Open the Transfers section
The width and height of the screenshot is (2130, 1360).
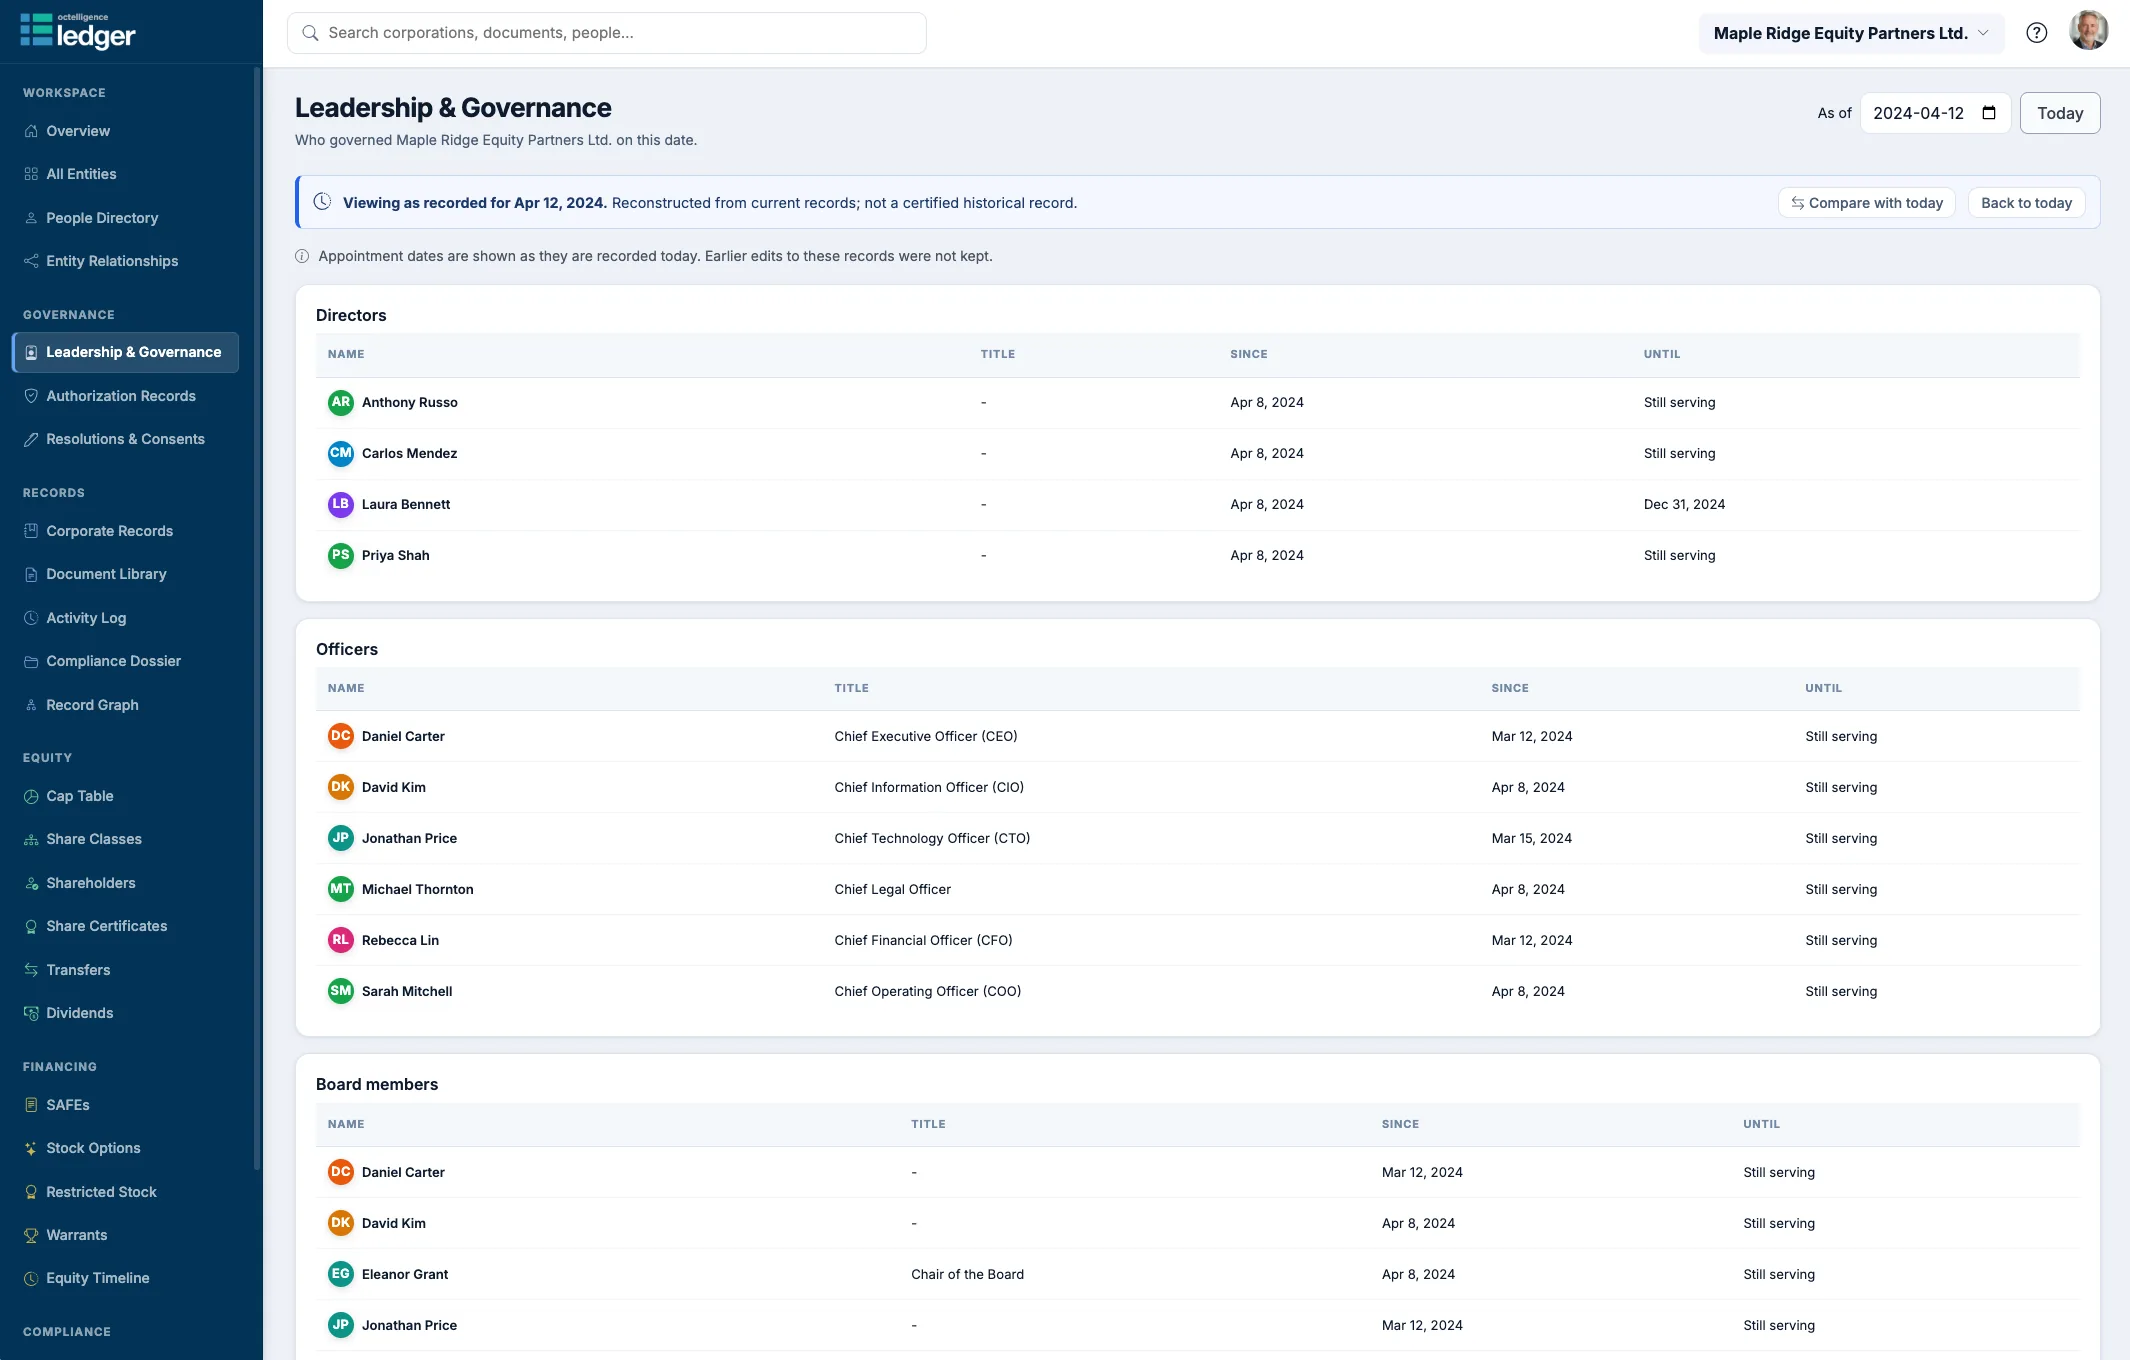tap(125, 970)
